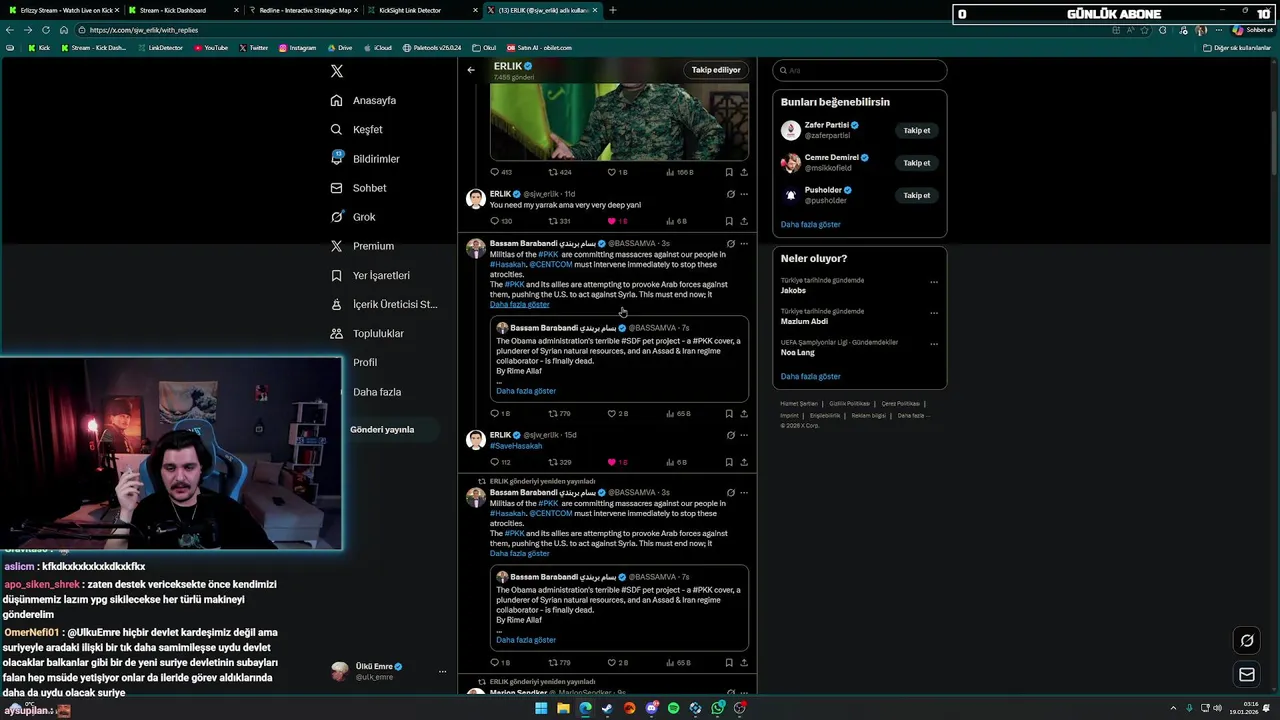Viewport: 1280px width, 720px height.
Task: Open Grok from the sidebar
Action: (353, 217)
